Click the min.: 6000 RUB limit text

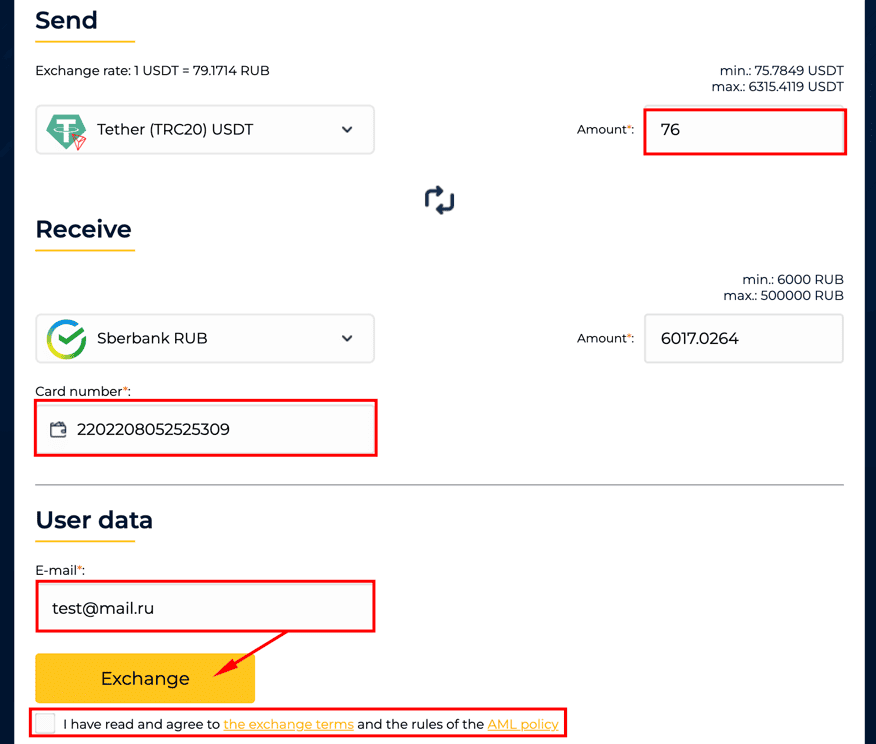[793, 279]
